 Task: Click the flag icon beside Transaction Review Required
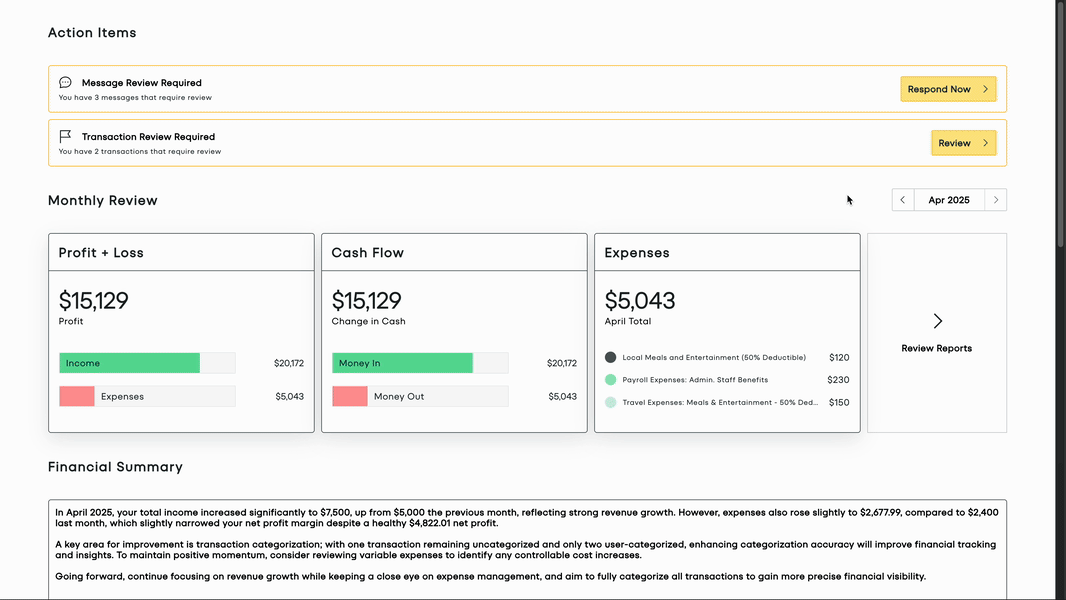click(x=65, y=136)
